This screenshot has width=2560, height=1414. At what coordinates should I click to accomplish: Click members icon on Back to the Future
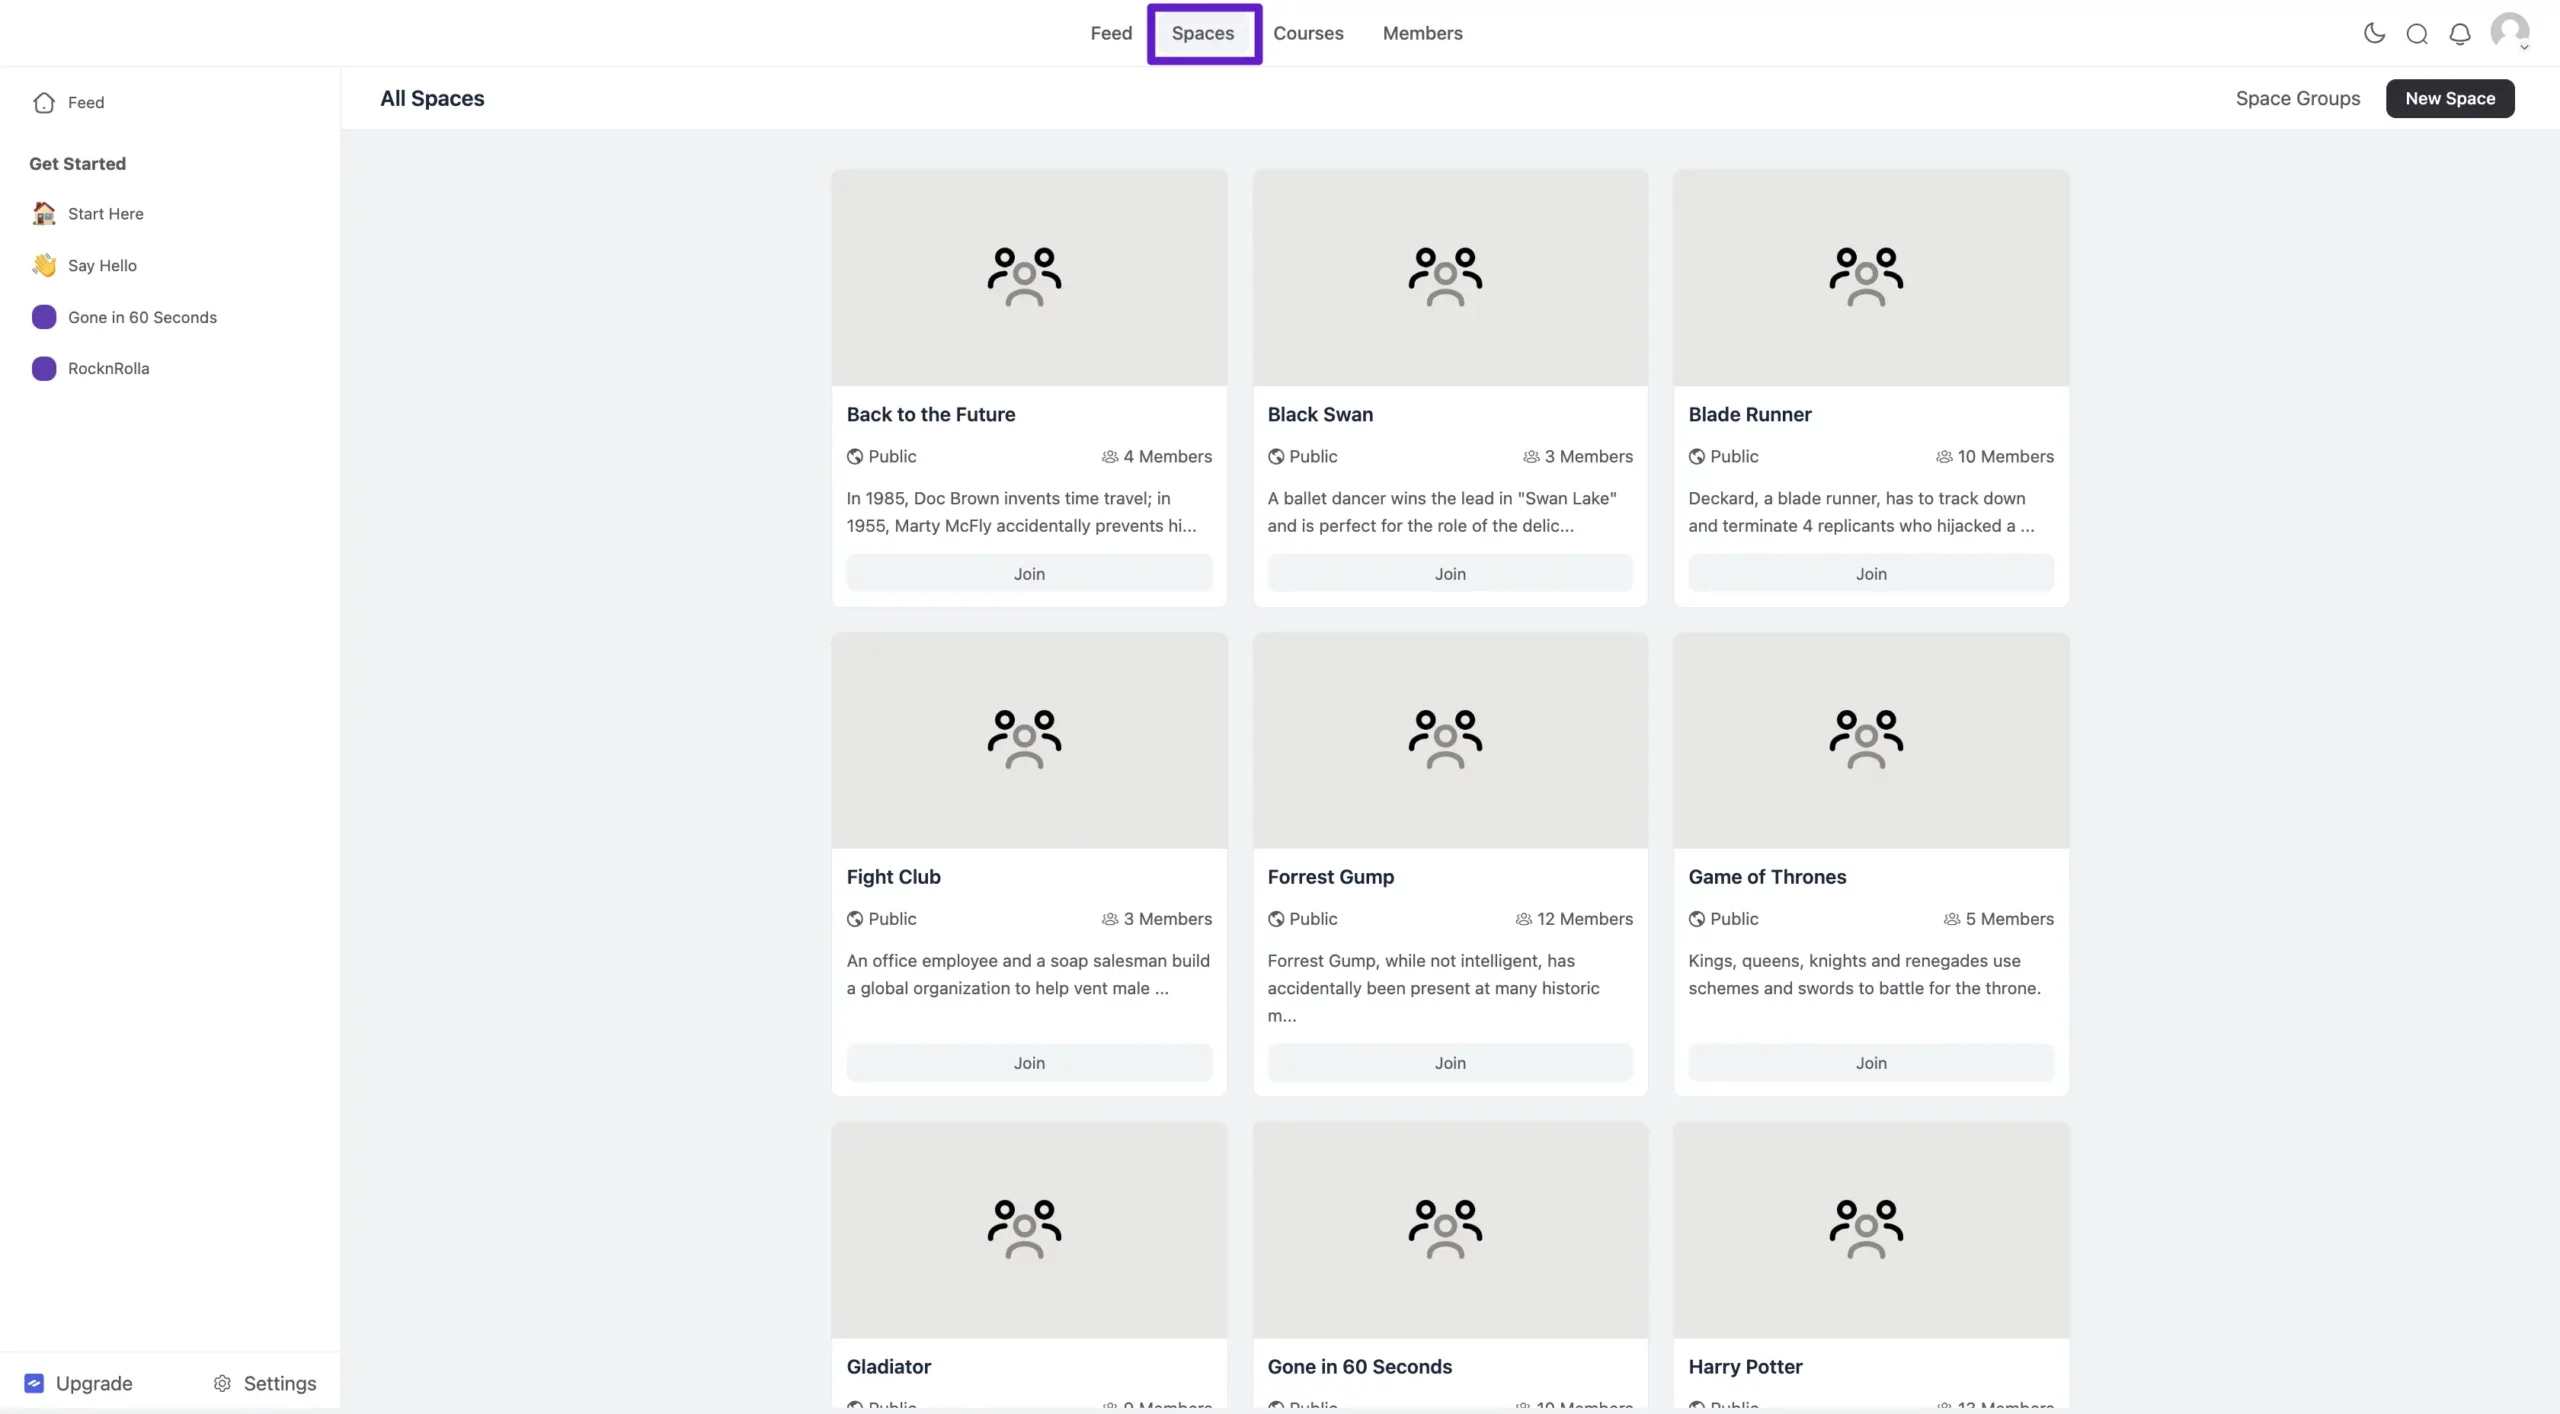pos(1110,456)
